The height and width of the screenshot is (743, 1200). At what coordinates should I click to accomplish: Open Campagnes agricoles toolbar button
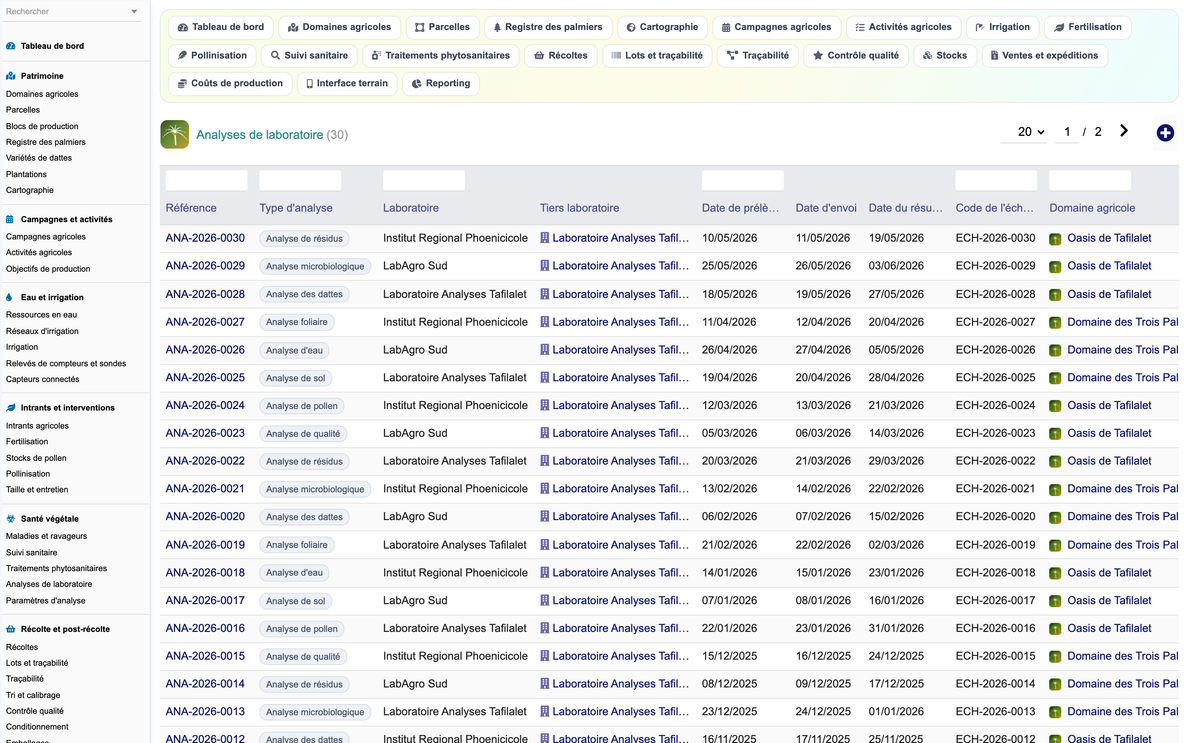[x=776, y=27]
